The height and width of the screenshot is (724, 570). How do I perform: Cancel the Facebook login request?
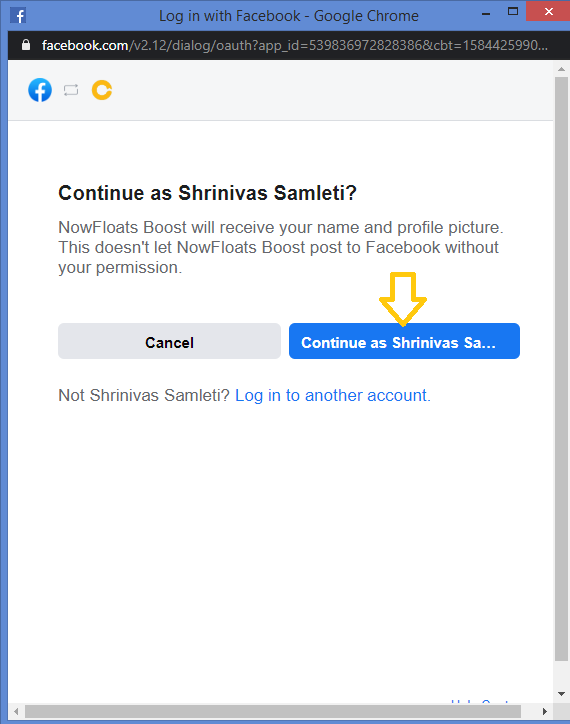coord(170,341)
